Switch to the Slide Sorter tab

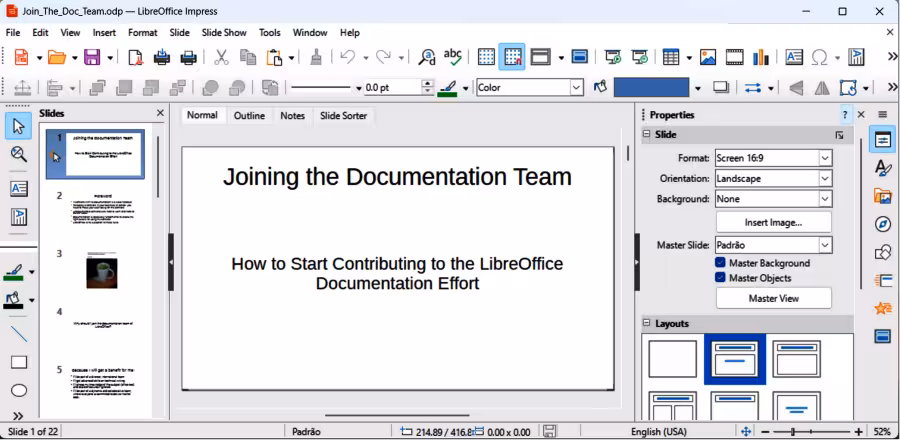pos(343,115)
